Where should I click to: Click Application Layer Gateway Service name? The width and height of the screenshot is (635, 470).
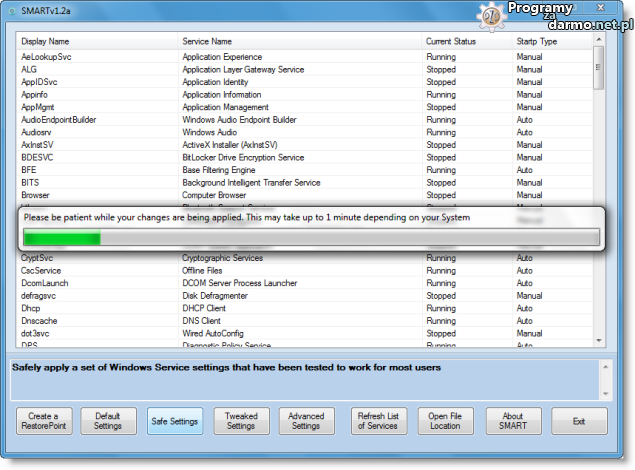click(243, 69)
